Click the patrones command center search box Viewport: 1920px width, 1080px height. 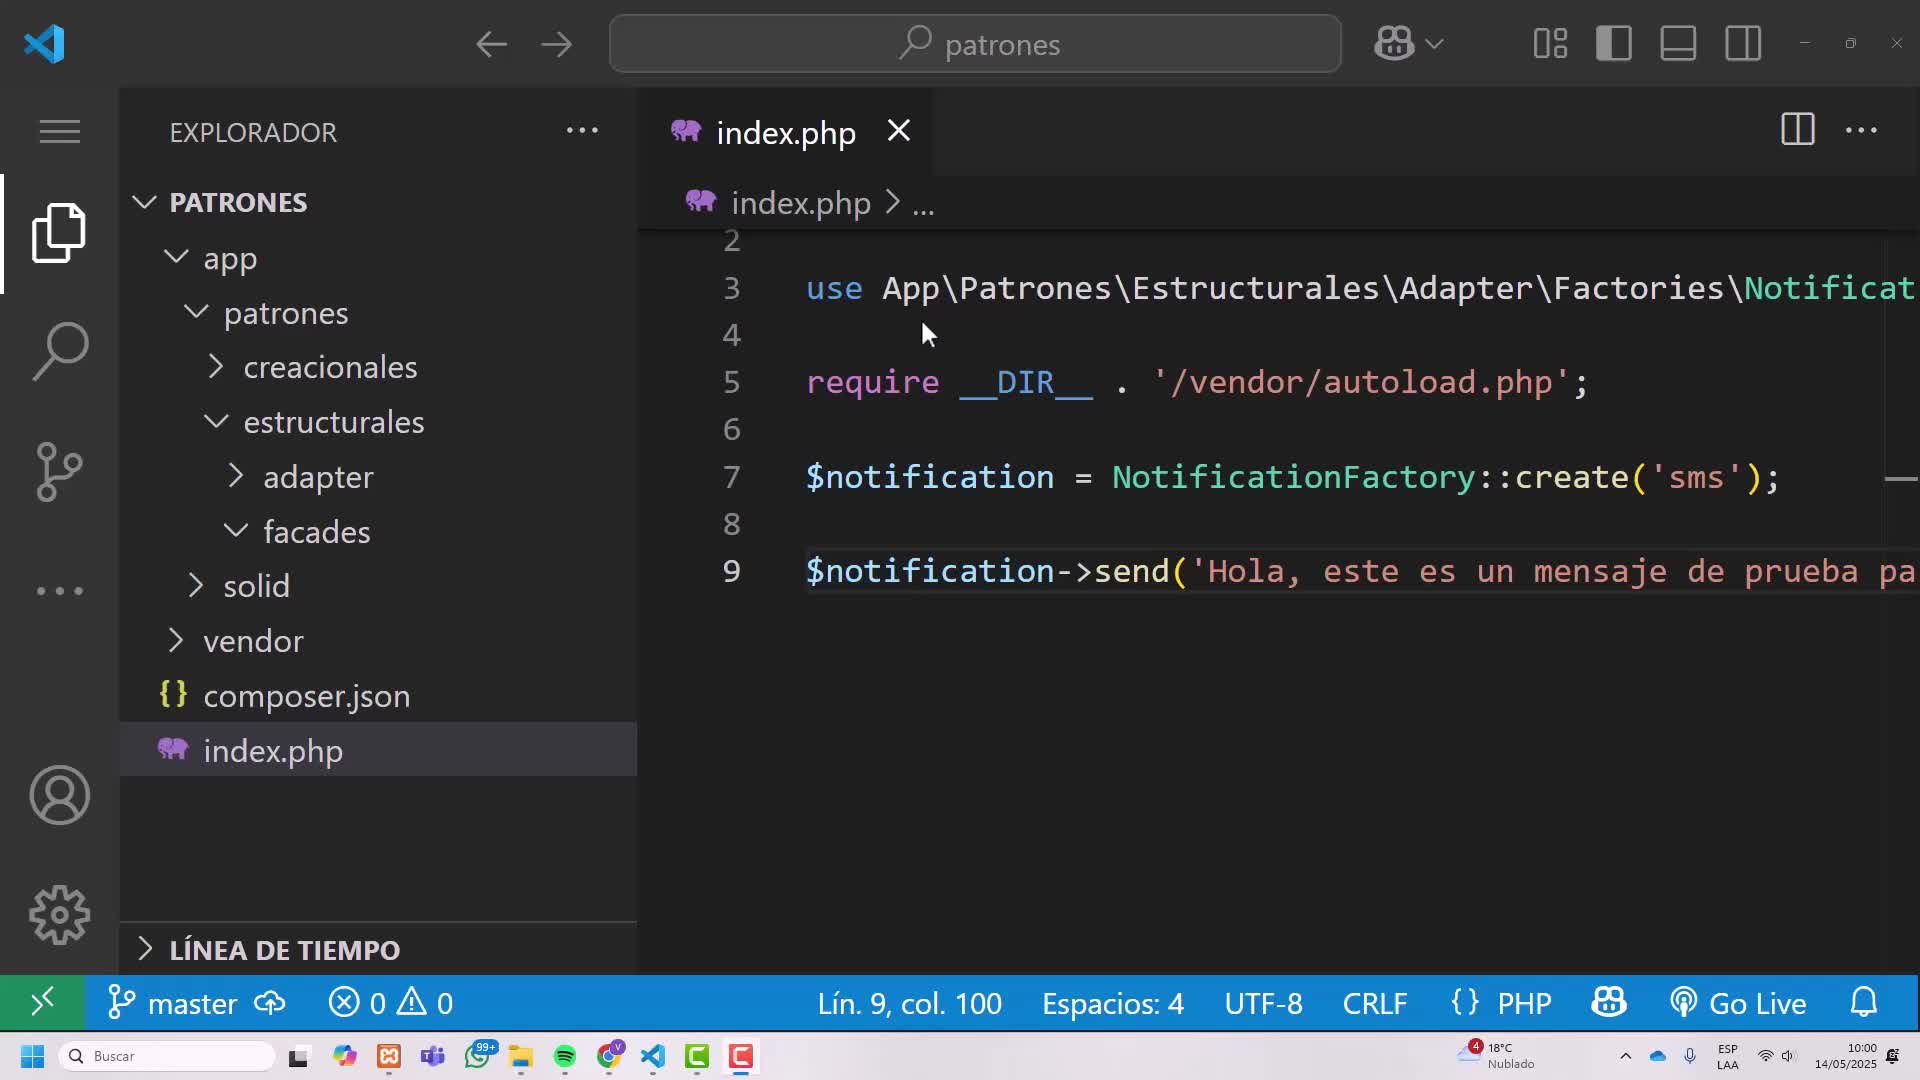pos(975,44)
